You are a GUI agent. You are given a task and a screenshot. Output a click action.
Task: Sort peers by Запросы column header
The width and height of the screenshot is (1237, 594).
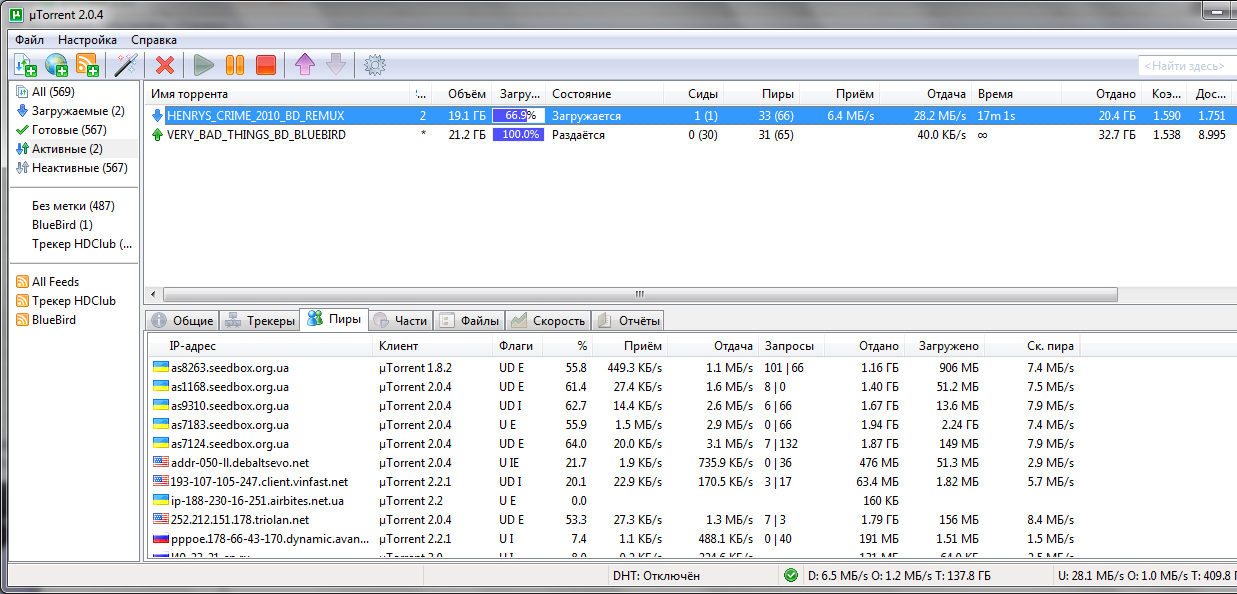click(x=790, y=346)
